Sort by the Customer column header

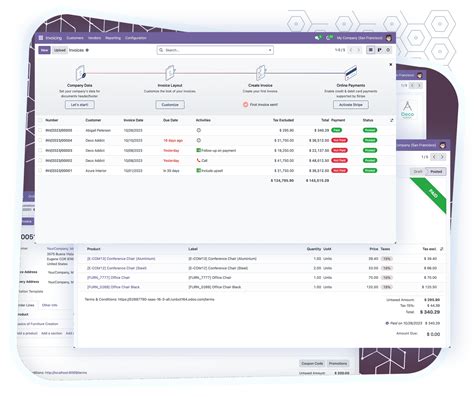[93, 120]
